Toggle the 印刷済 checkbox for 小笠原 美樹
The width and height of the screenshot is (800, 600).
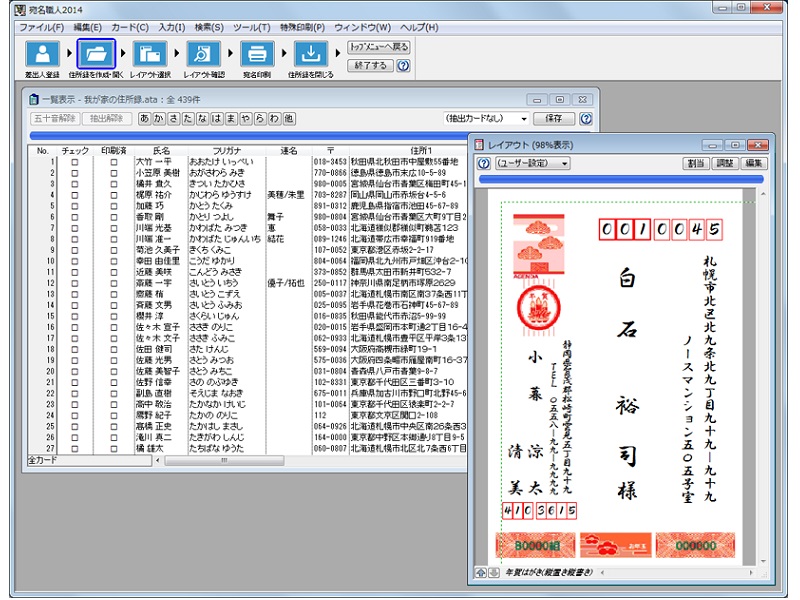(x=113, y=171)
